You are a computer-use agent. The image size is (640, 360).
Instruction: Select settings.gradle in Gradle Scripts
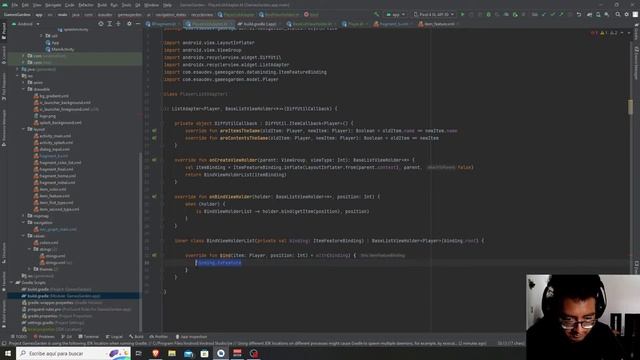(53, 323)
